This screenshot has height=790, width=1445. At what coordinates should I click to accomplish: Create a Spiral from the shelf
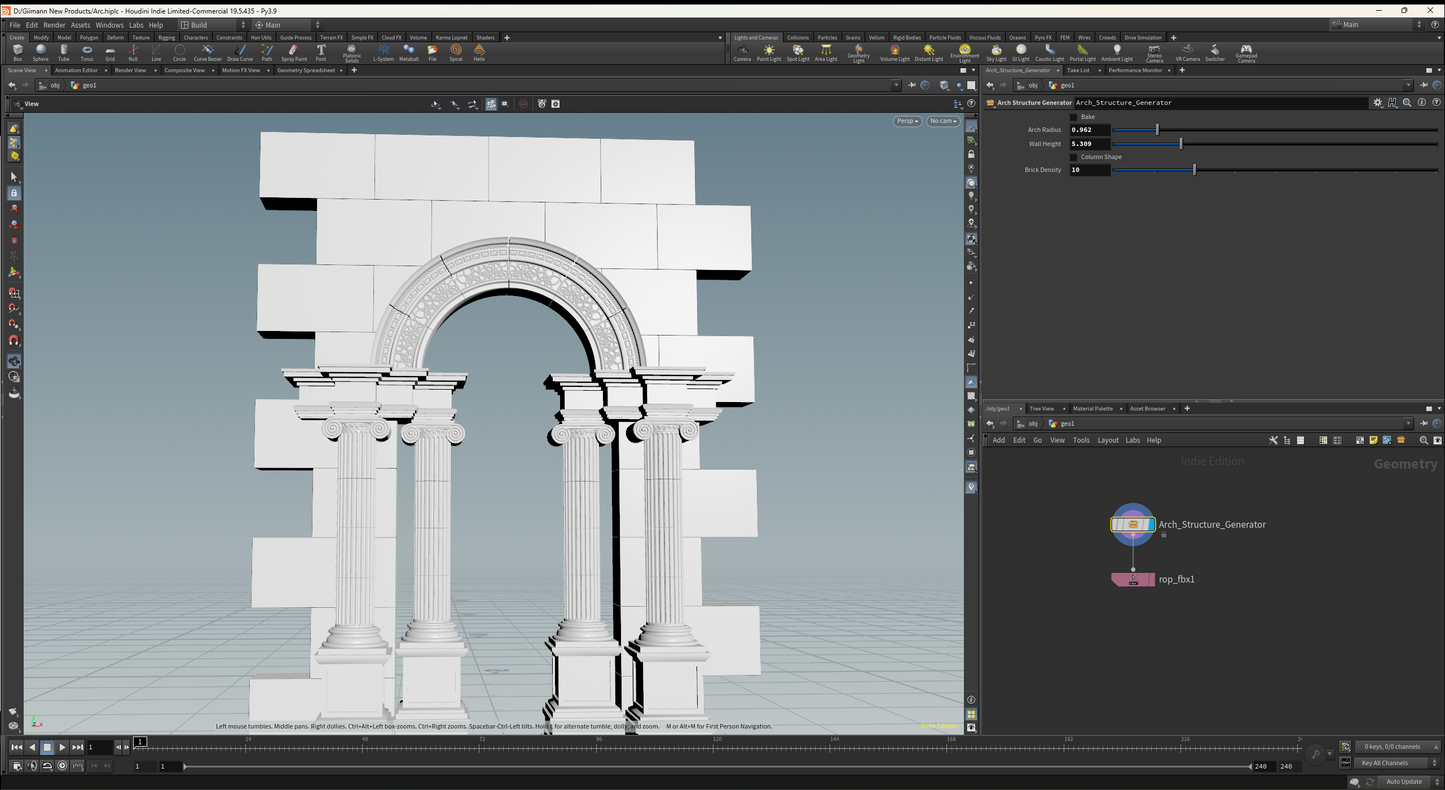[x=456, y=52]
